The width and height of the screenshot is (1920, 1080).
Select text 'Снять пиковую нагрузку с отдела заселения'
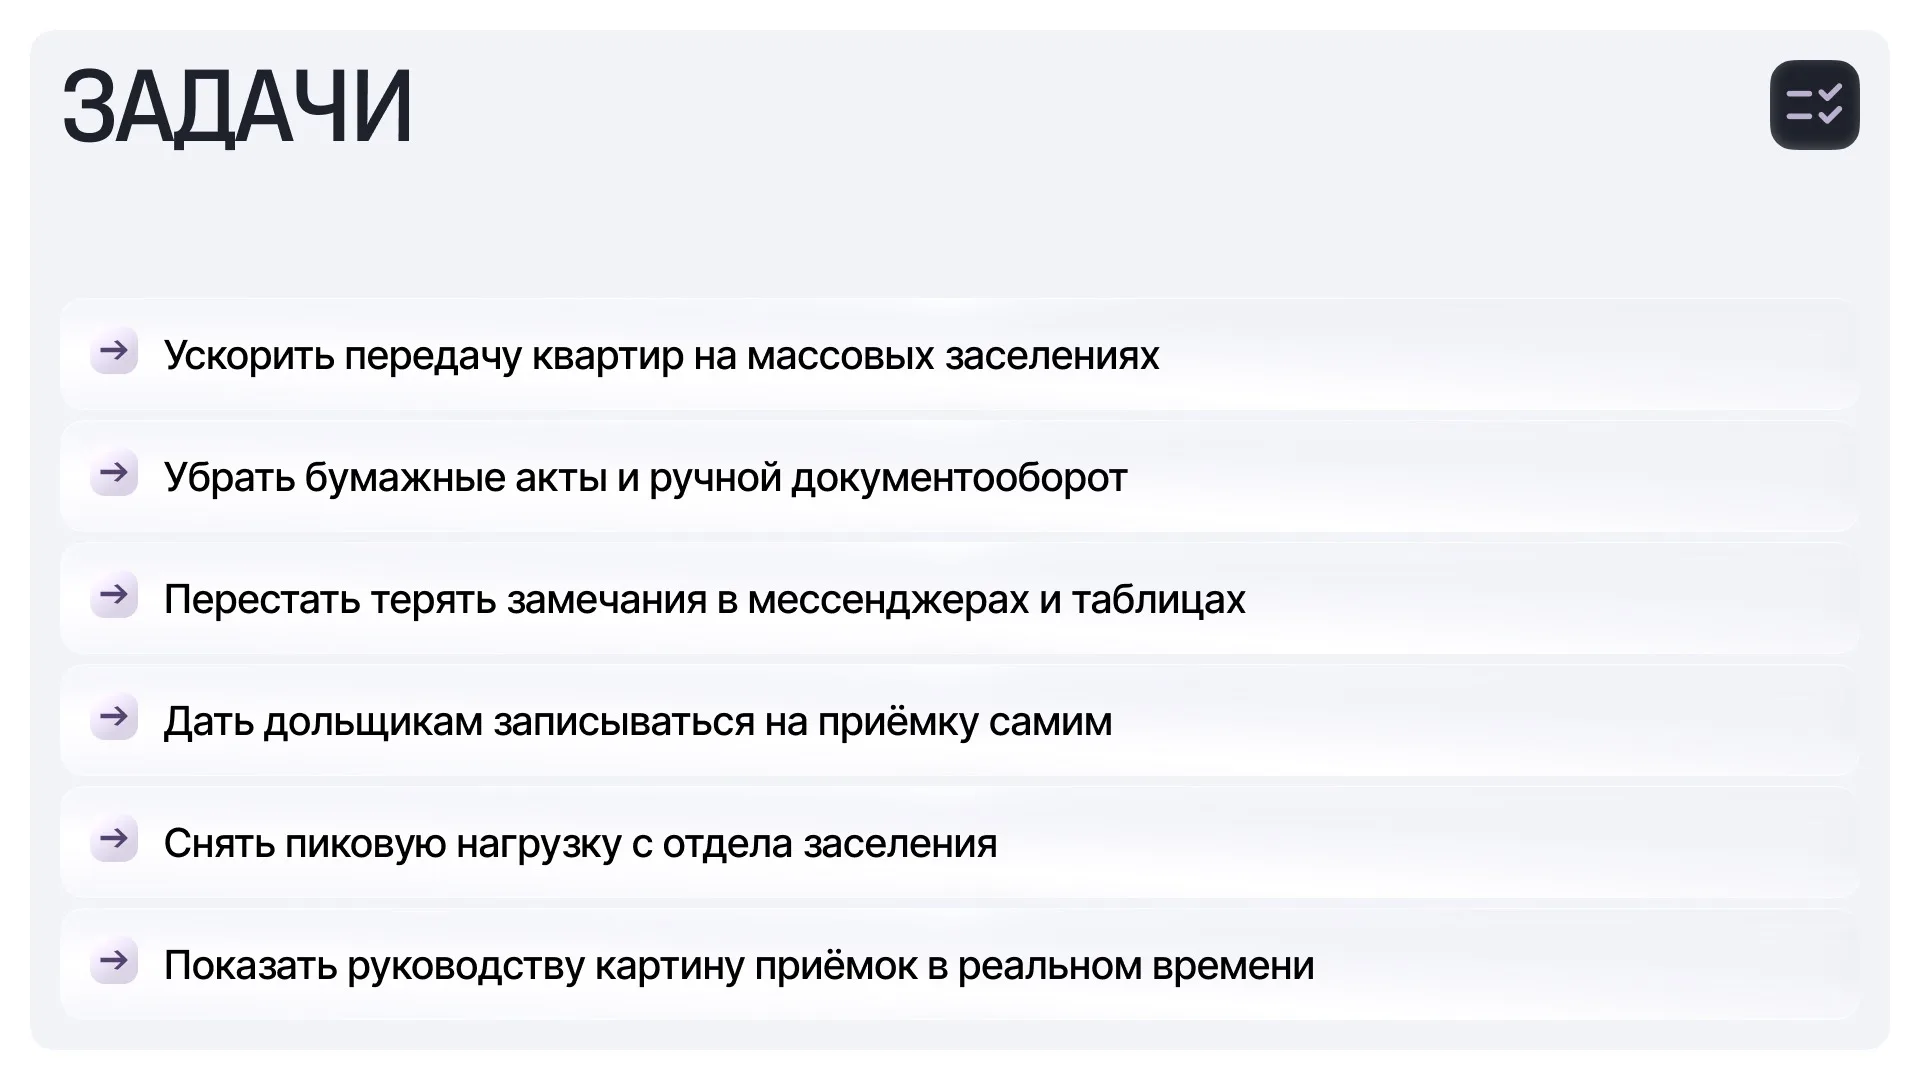[580, 844]
